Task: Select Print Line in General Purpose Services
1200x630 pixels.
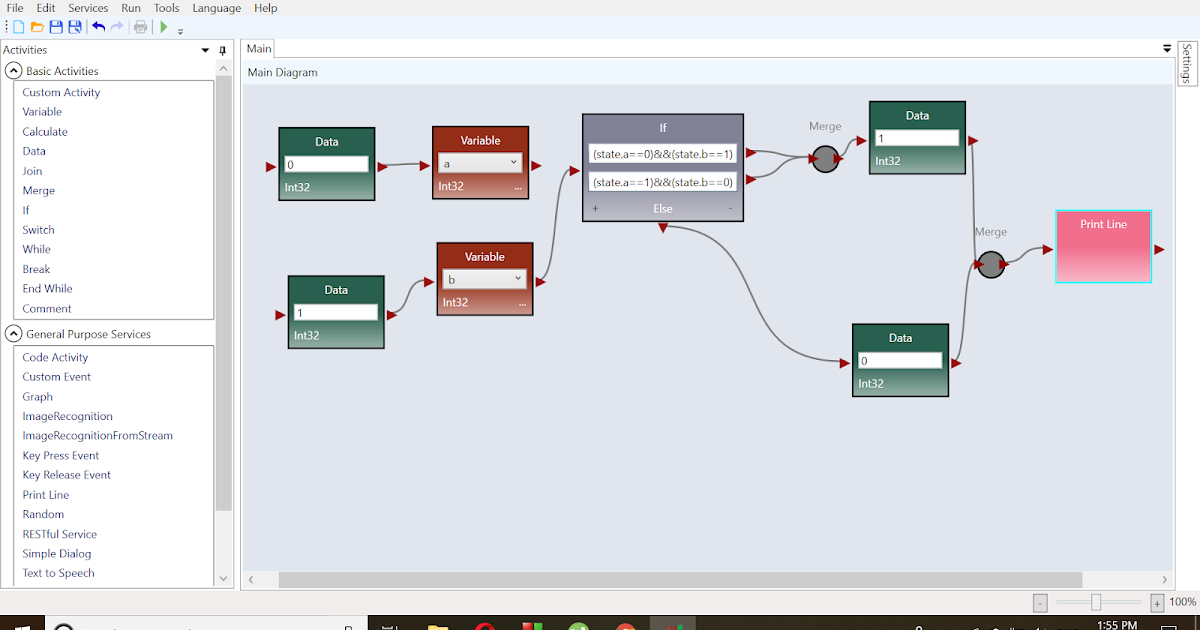Action: pos(45,494)
